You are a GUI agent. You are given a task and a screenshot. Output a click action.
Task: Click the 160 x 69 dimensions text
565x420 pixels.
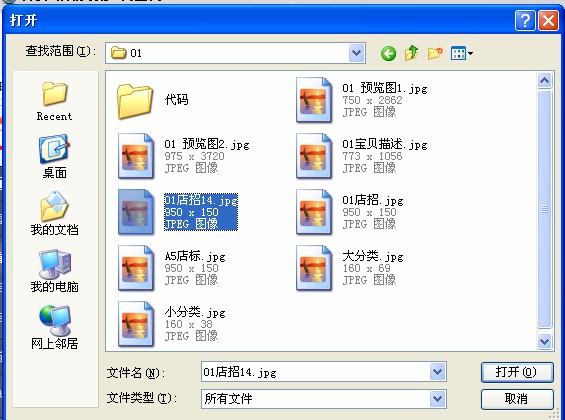pos(366,268)
